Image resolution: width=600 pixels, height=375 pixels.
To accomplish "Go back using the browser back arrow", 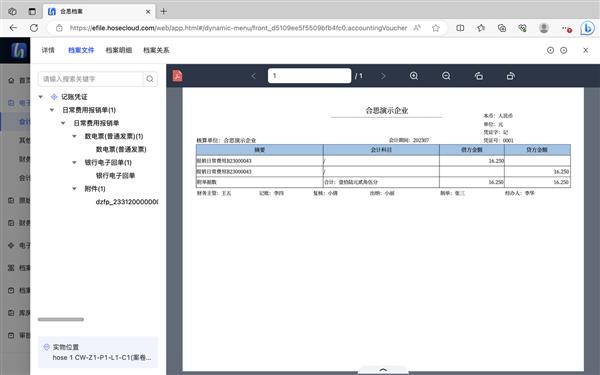I will point(13,28).
